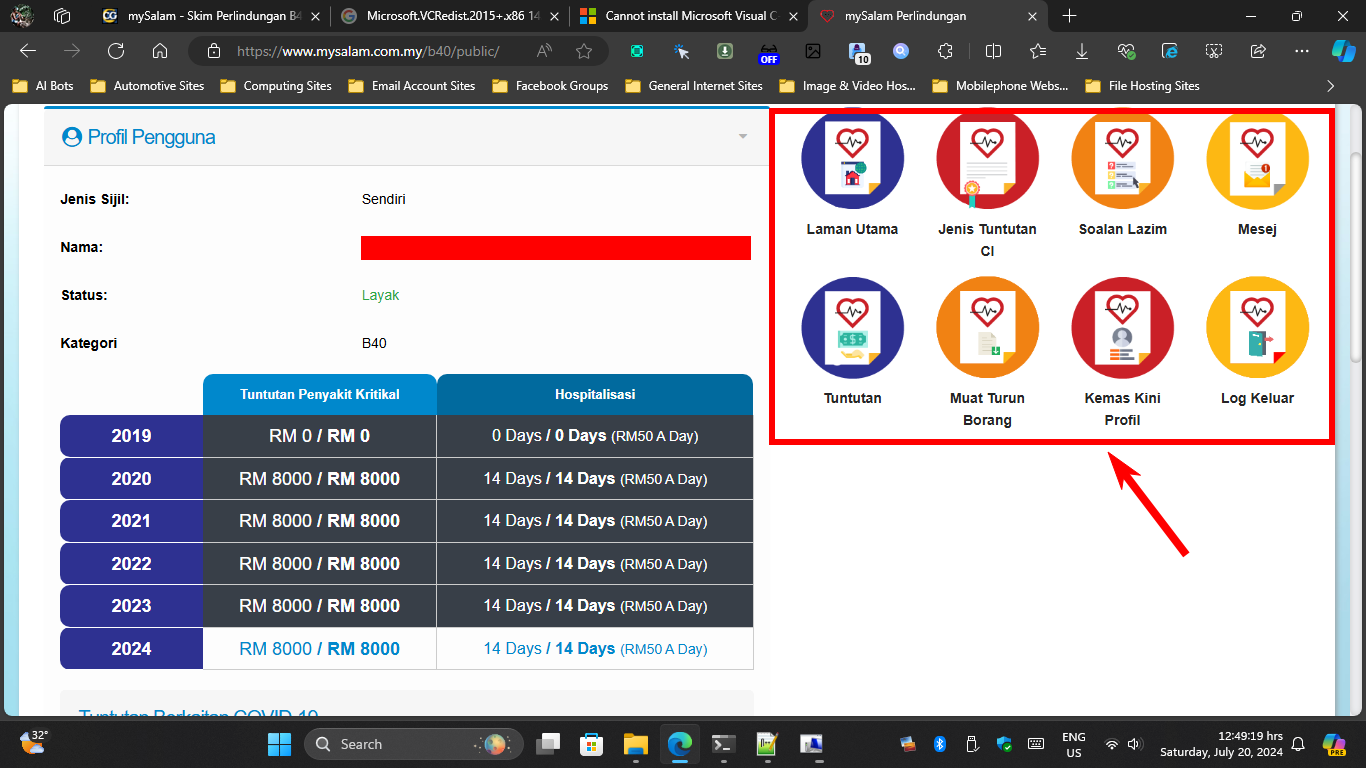Open the Copilot sidebar icon

coord(1343,51)
